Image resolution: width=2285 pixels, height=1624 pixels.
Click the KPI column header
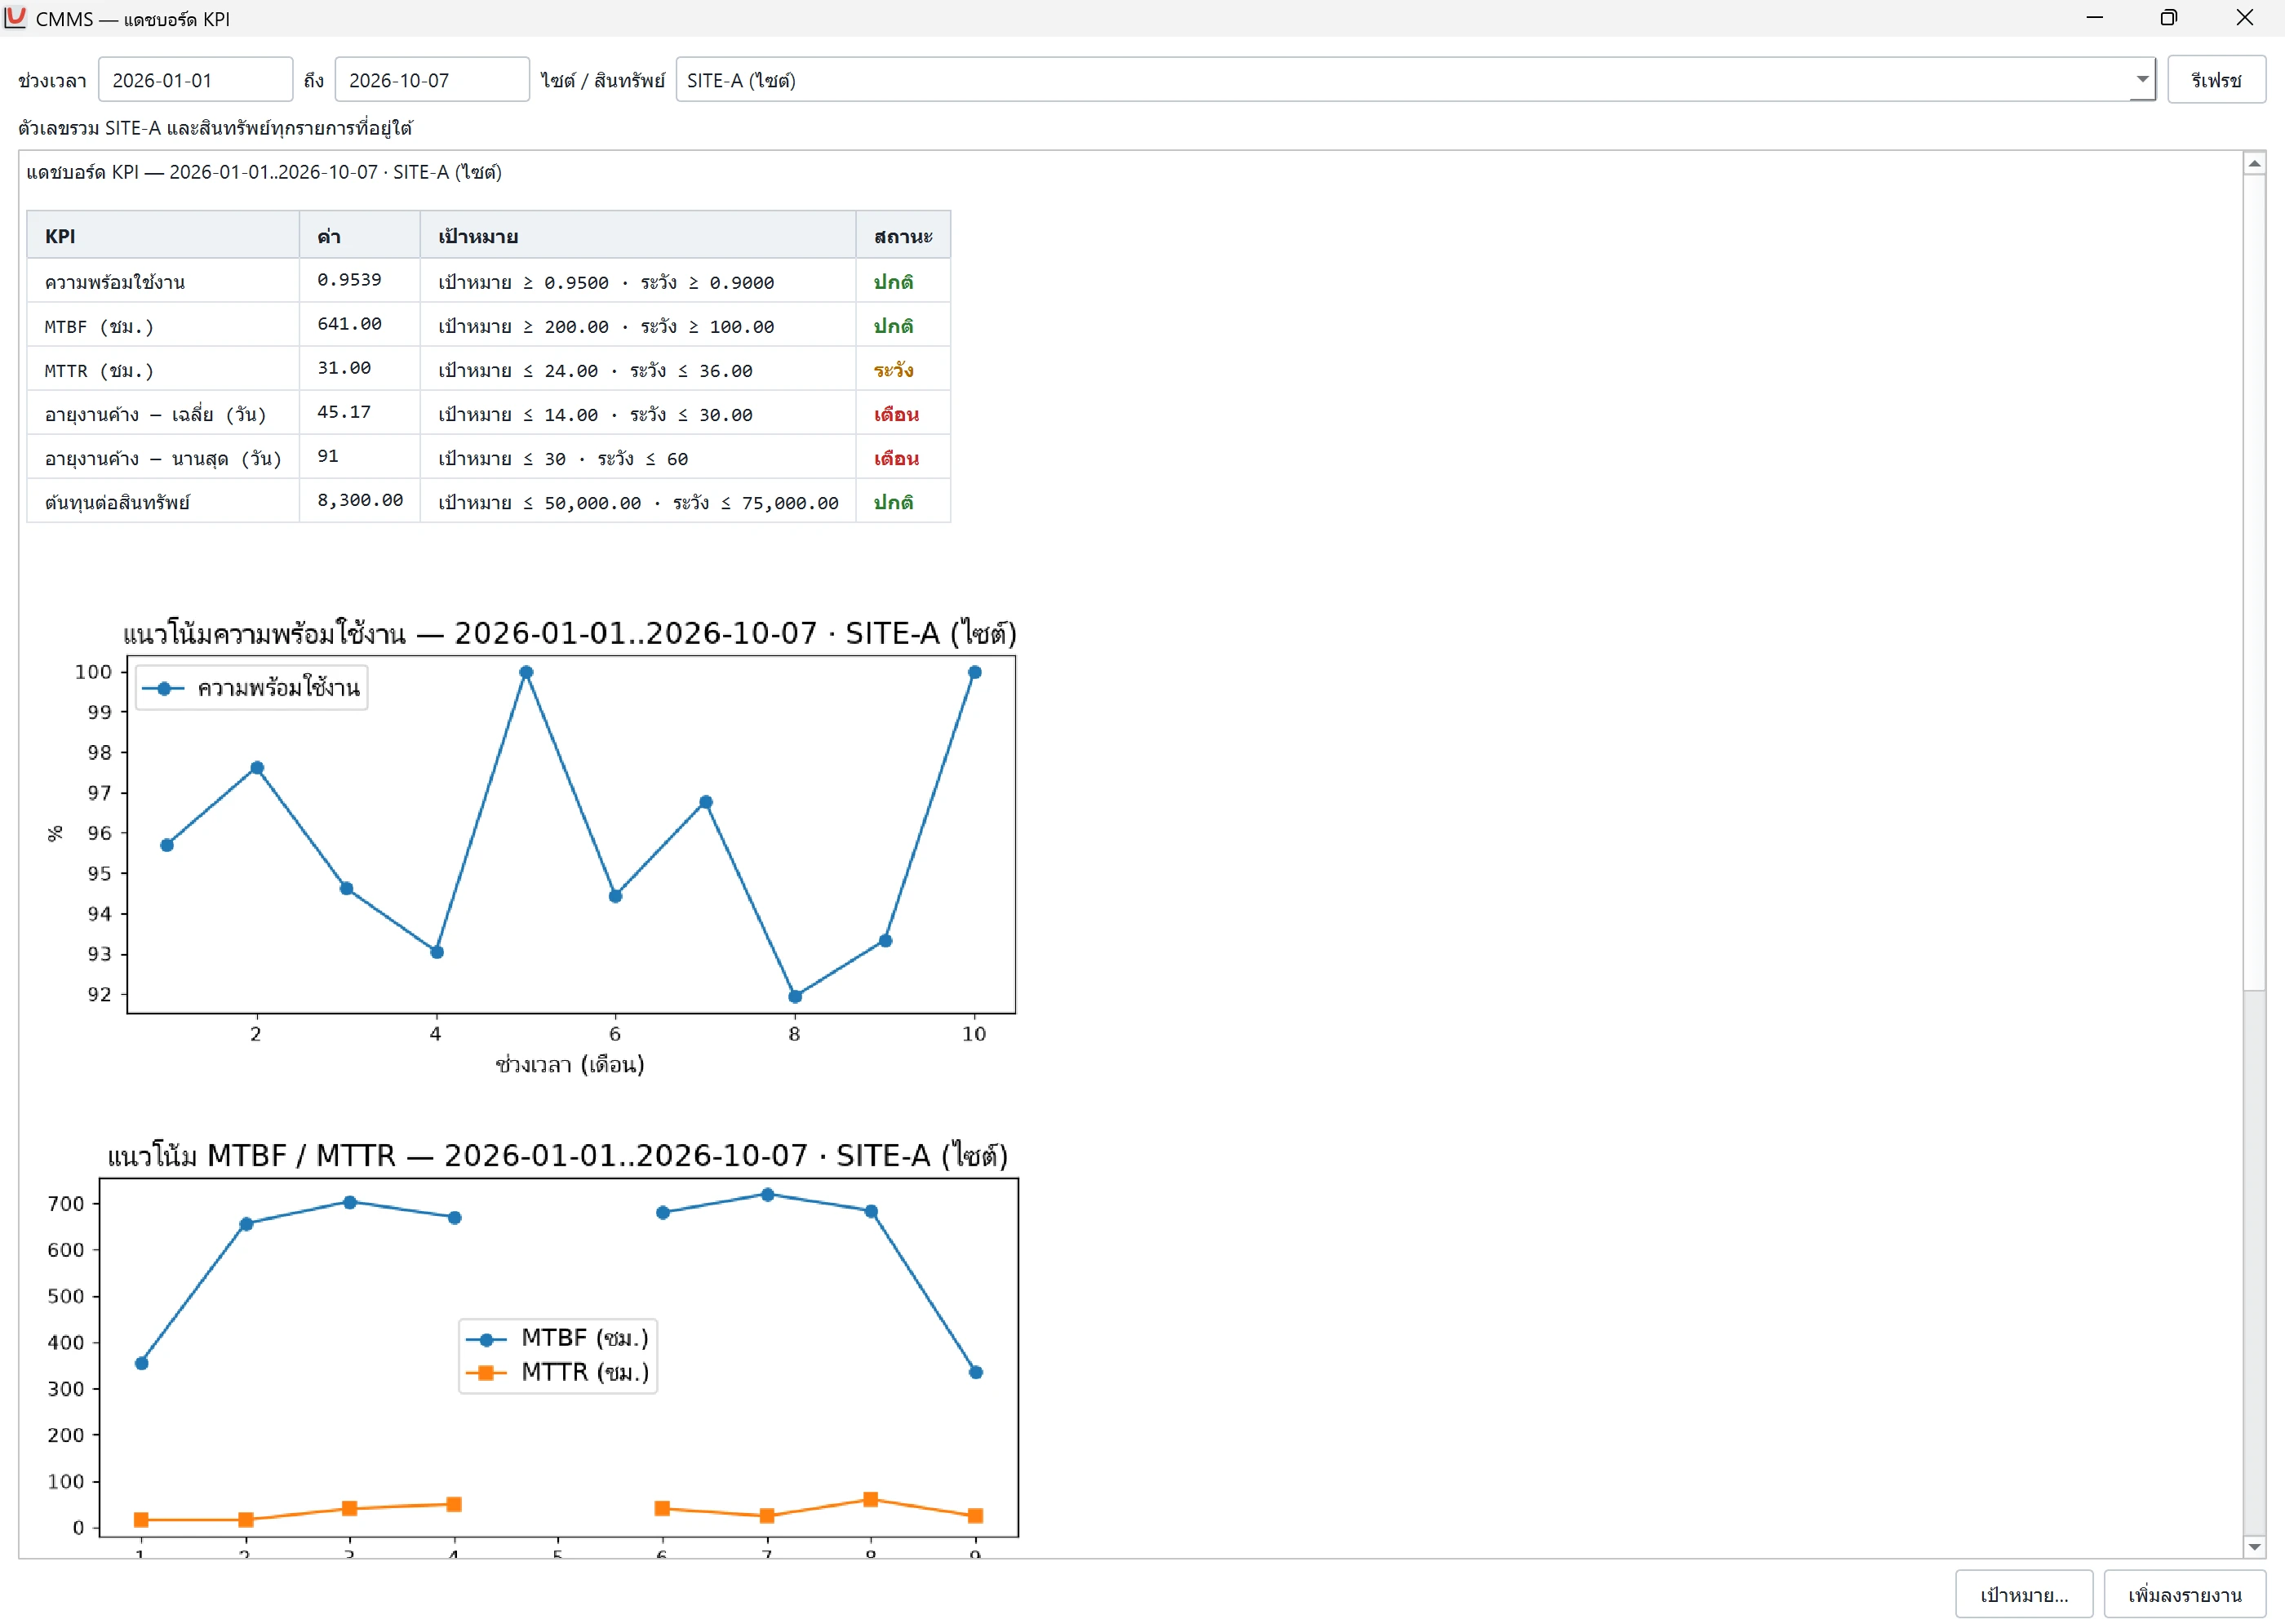[x=163, y=236]
